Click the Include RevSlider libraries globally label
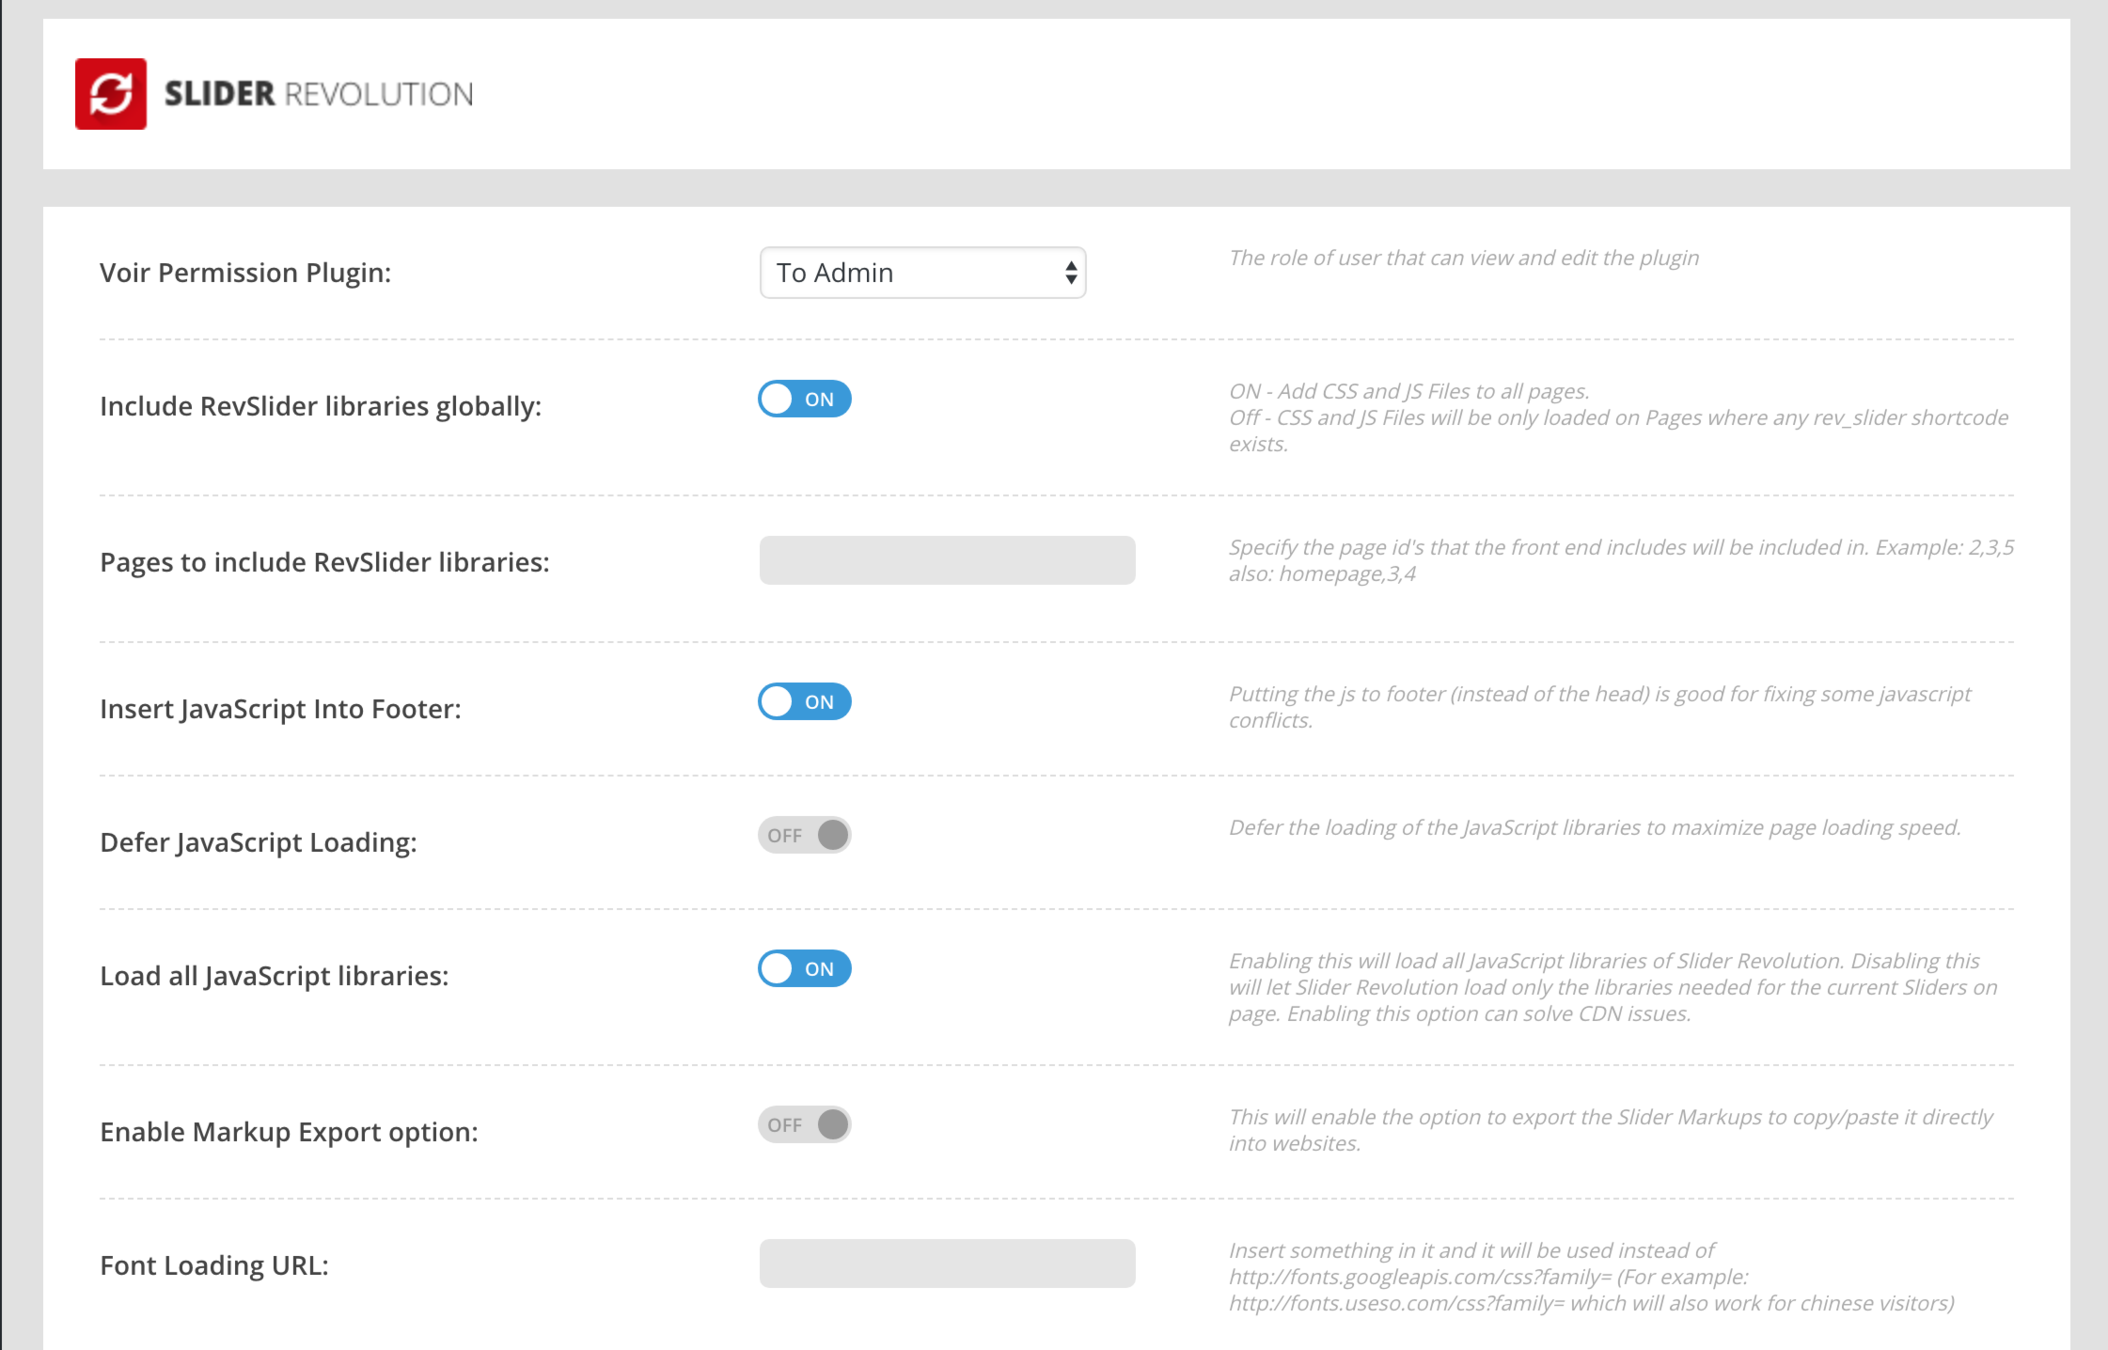 [x=320, y=406]
